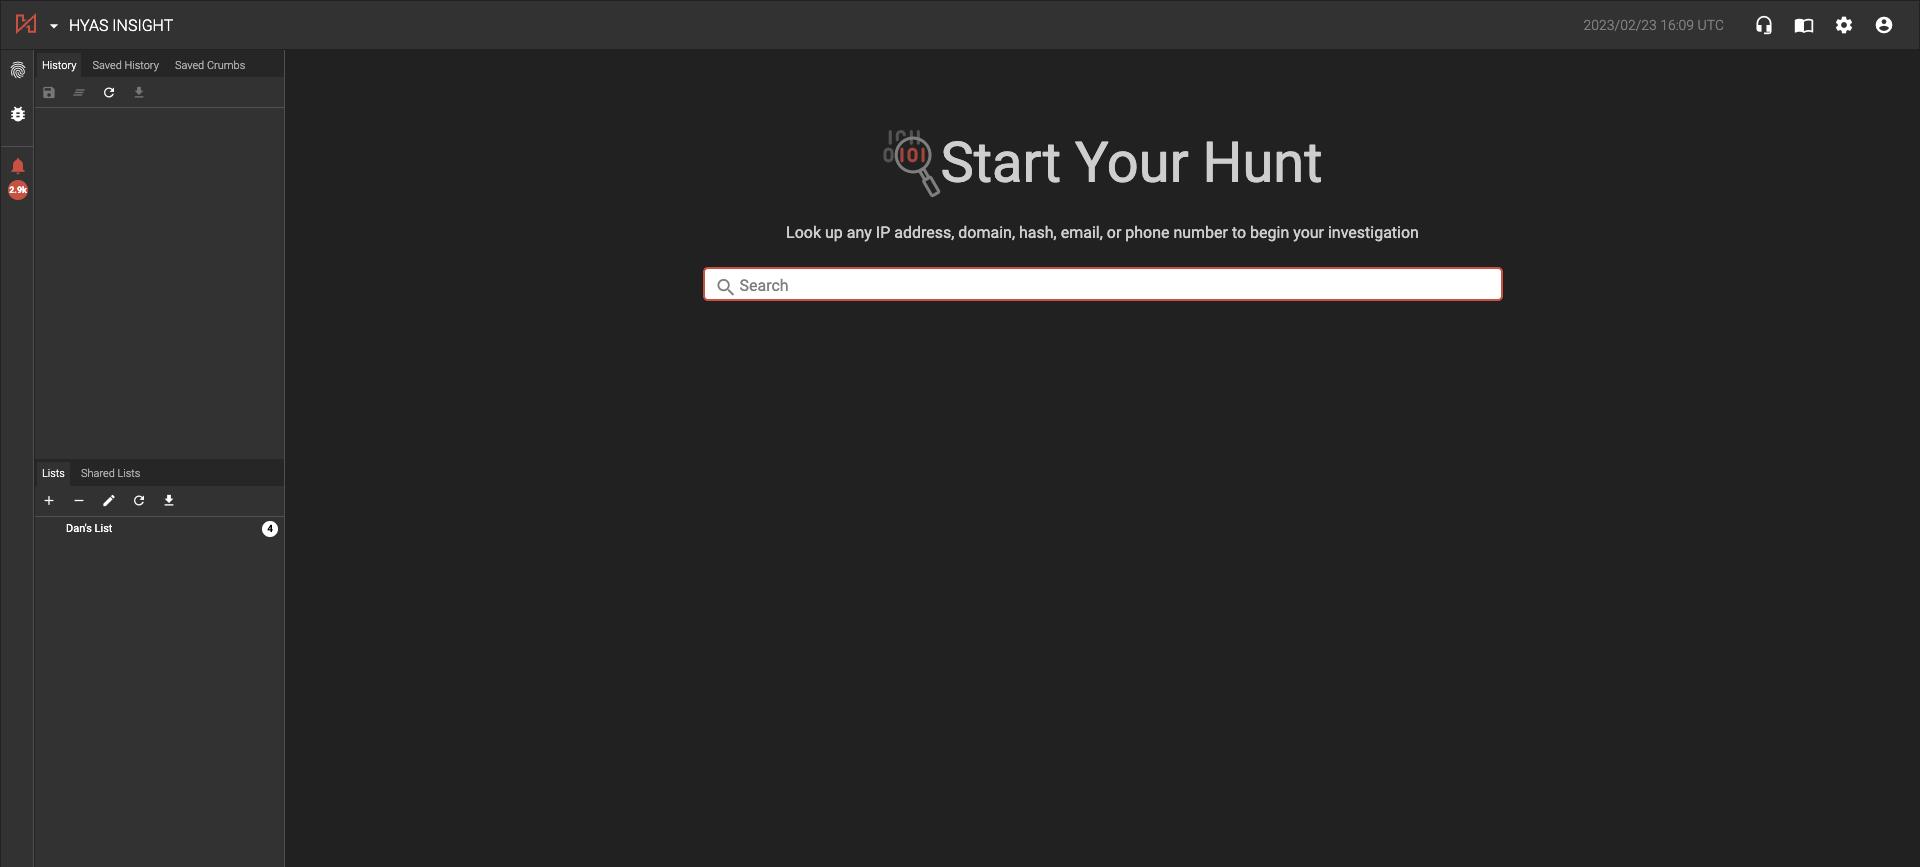This screenshot has height=867, width=1920.
Task: Click the HYAS logo in the header
Action: tap(26, 25)
